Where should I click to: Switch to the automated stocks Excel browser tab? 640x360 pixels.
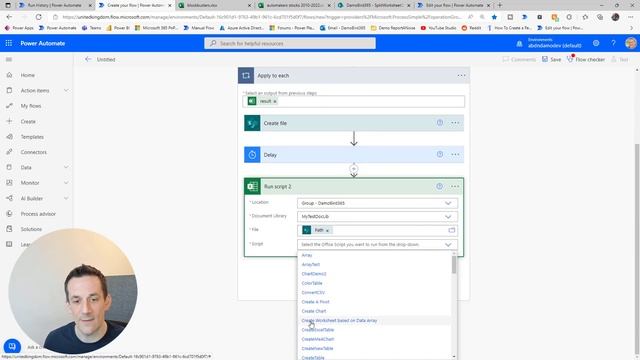[294, 5]
